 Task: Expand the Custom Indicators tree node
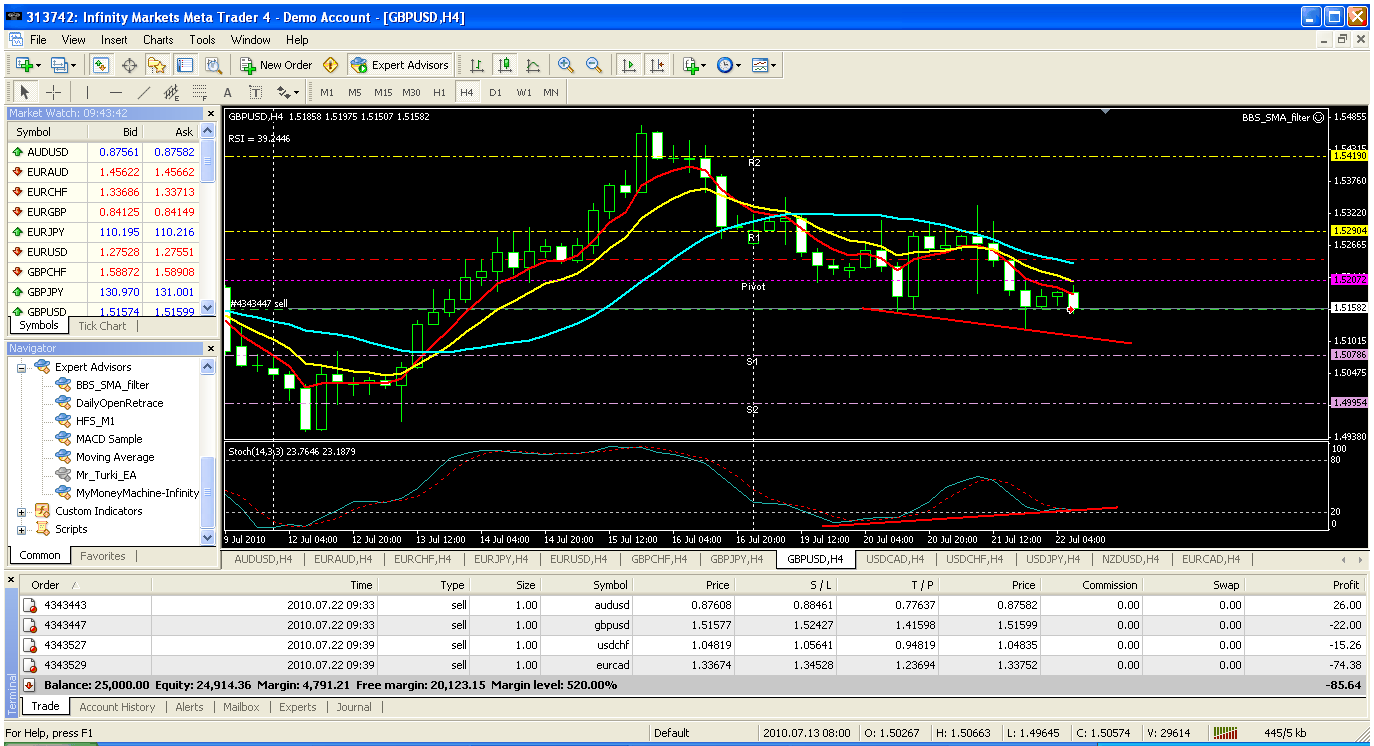(x=22, y=511)
